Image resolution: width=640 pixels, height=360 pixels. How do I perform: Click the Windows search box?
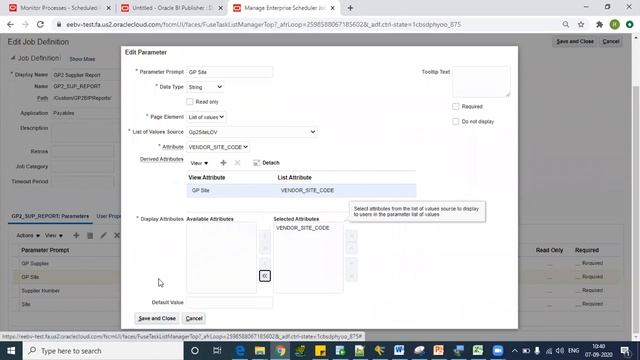[103, 351]
